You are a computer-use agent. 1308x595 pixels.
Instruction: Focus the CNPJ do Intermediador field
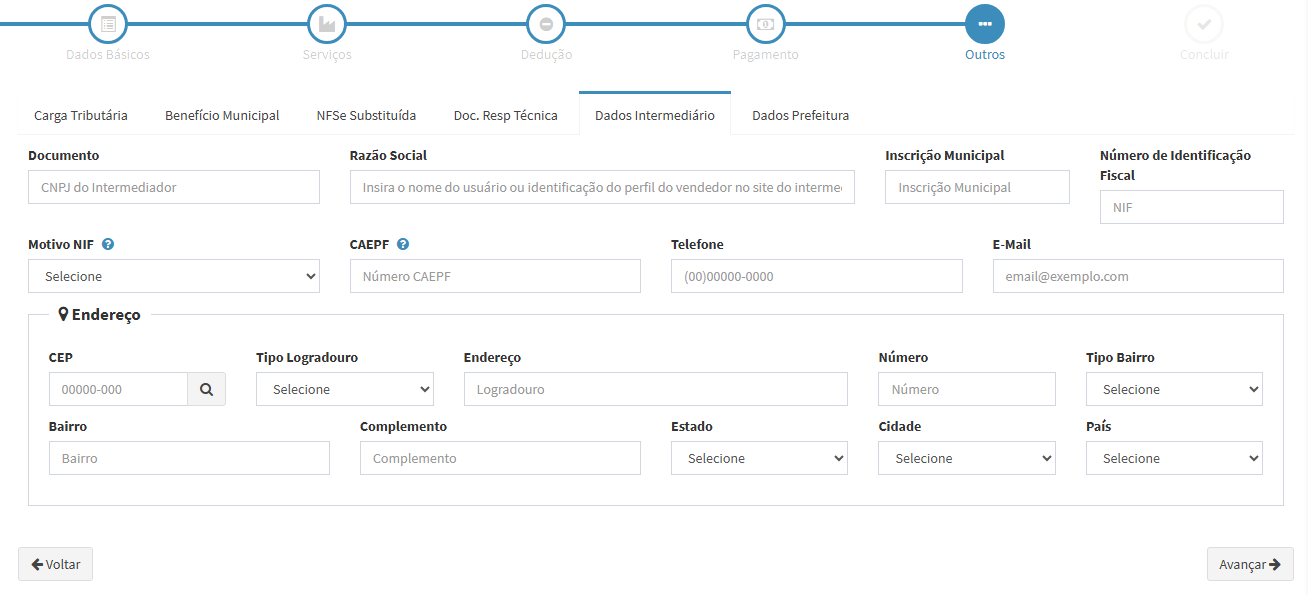click(174, 187)
